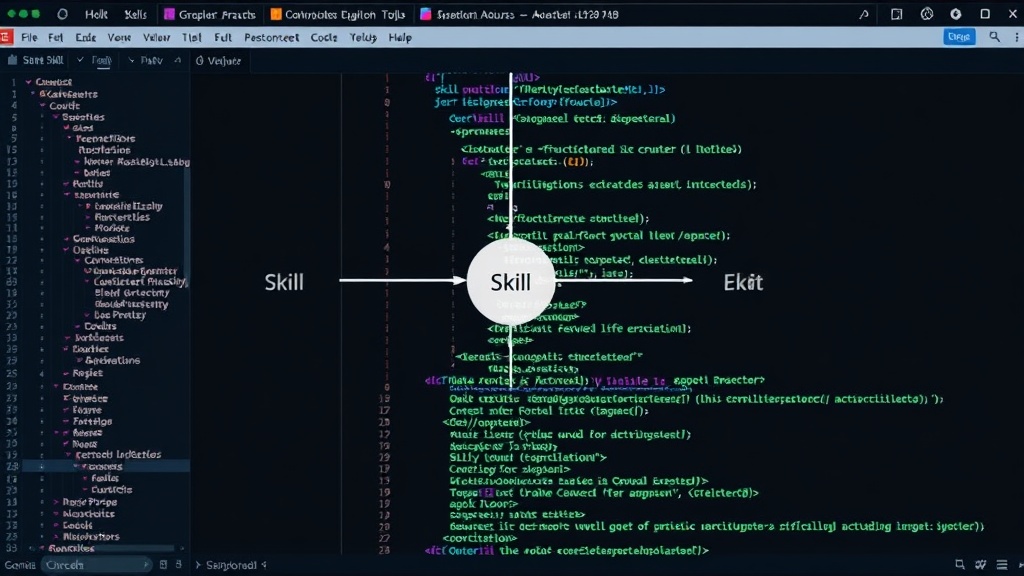Switch to the Conrobtes Egilon Tojls tab
Image resolution: width=1024 pixels, height=576 pixels.
(x=338, y=14)
